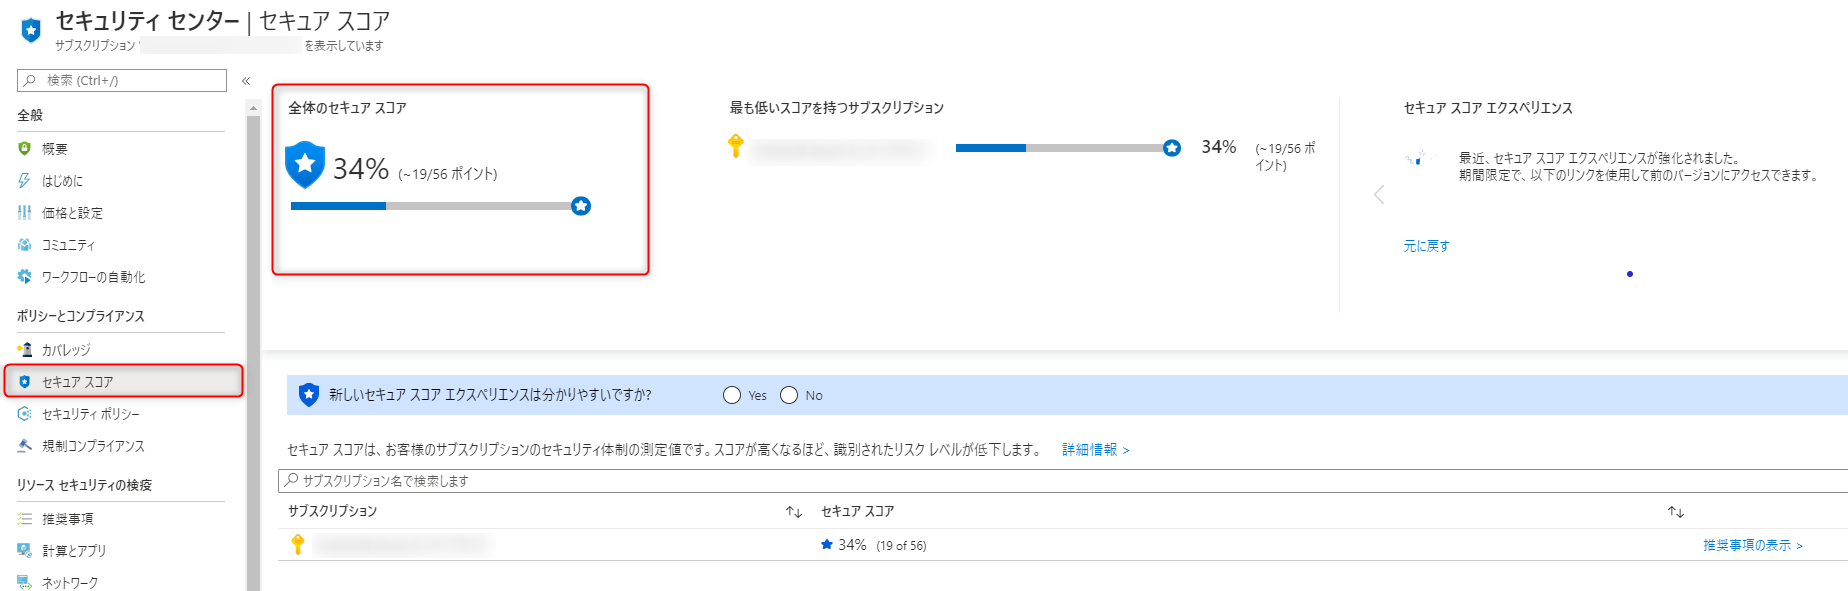
Task: Click the large 34% overall score value
Action: coord(361,169)
